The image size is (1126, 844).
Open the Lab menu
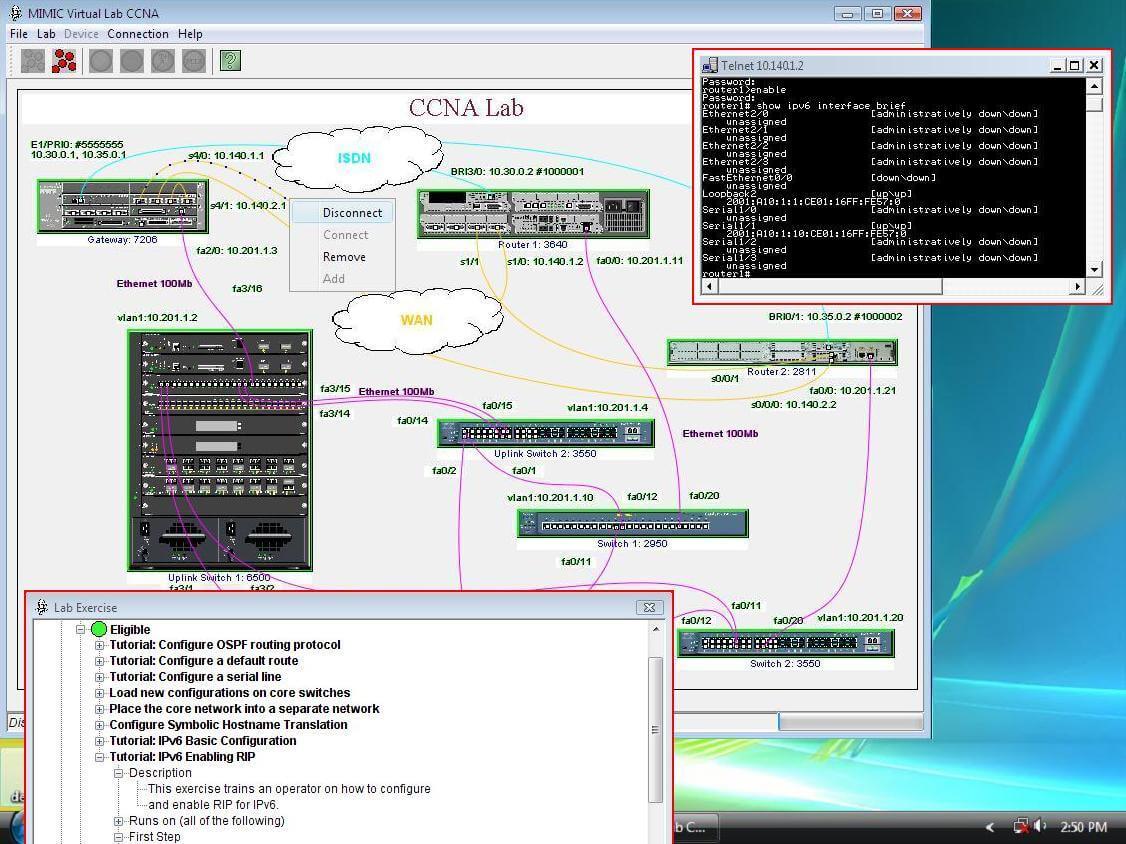pyautogui.click(x=46, y=34)
